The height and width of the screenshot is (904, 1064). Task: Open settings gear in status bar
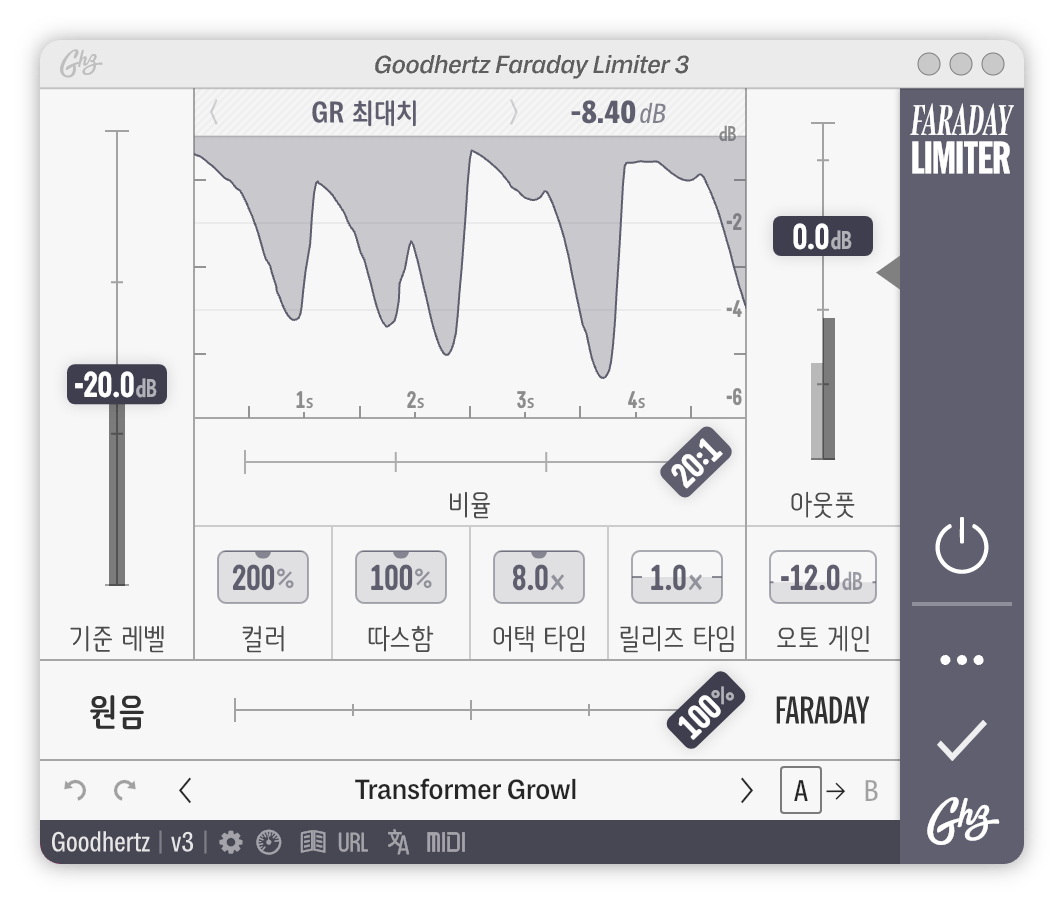pos(231,842)
